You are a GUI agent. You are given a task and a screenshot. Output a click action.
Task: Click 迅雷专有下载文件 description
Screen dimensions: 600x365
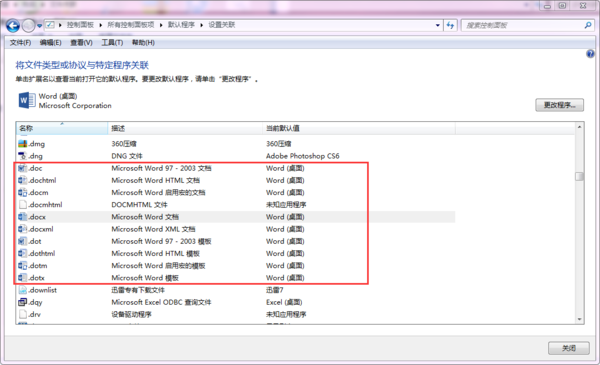coord(138,290)
